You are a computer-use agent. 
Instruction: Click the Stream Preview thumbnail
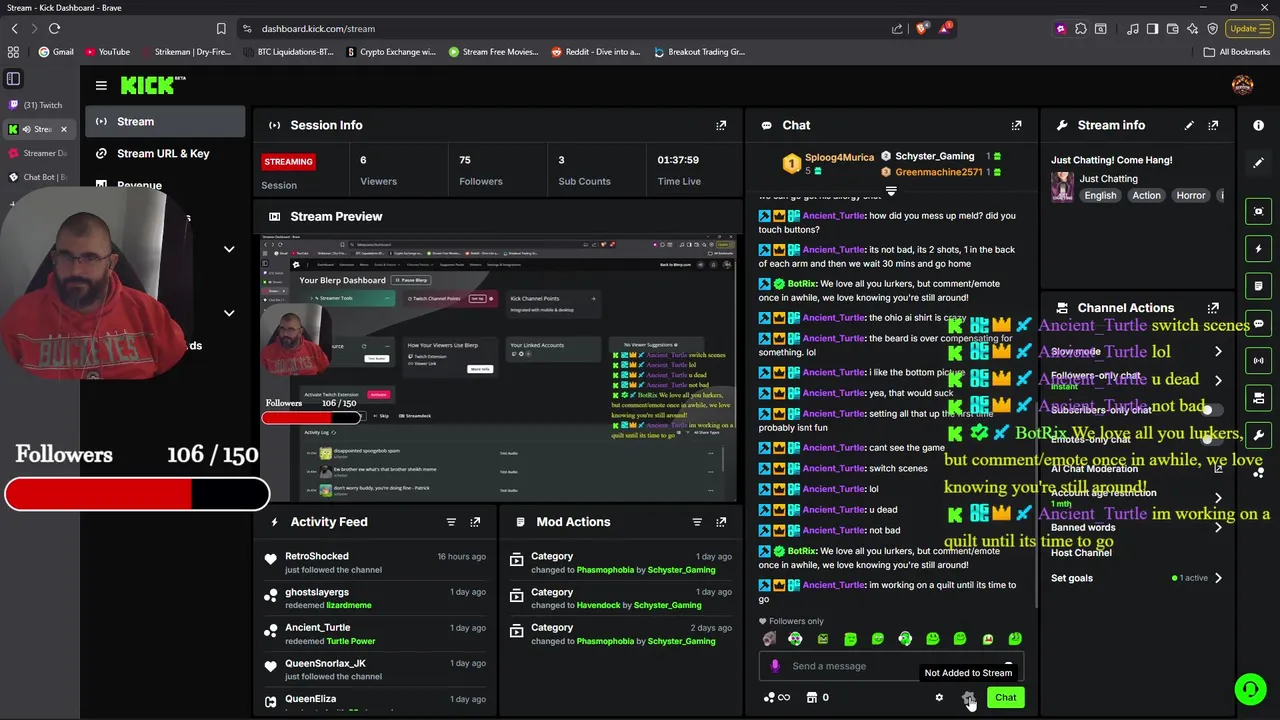tap(498, 367)
